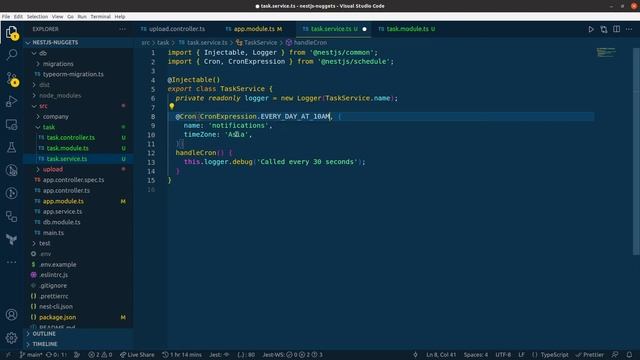Open the Run and Debug view
640x360 pixels.
[x=11, y=101]
